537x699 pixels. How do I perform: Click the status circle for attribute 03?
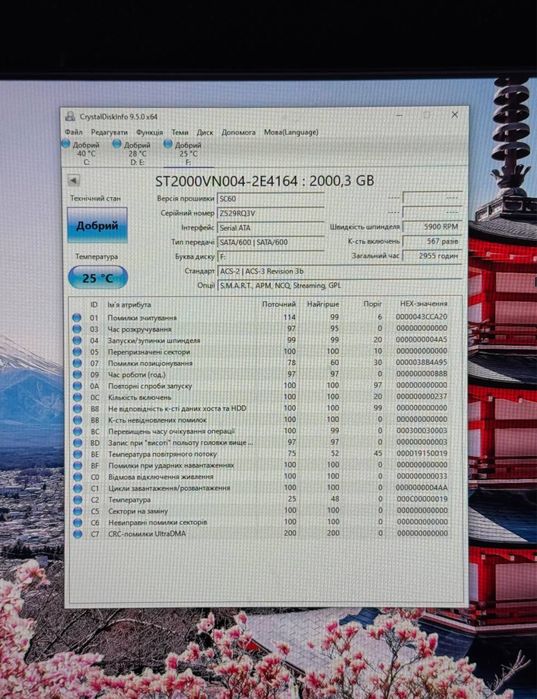click(77, 329)
